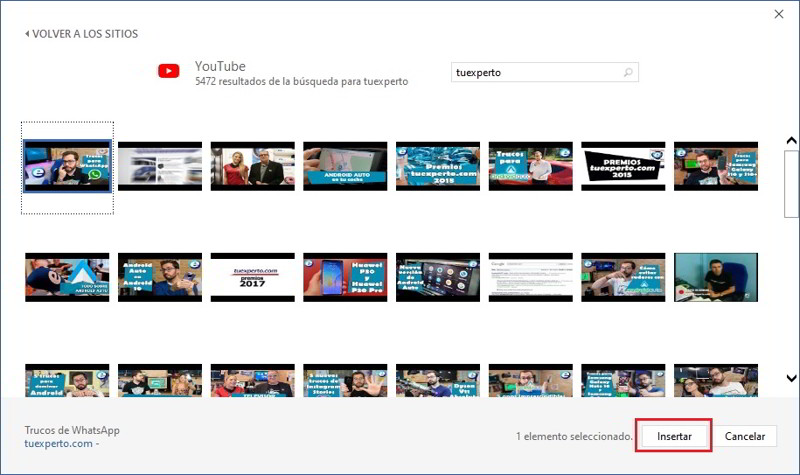Screen dimensions: 800x475
Task: Choose the Nueva versión de Android Auto thumbnail
Action: click(438, 277)
